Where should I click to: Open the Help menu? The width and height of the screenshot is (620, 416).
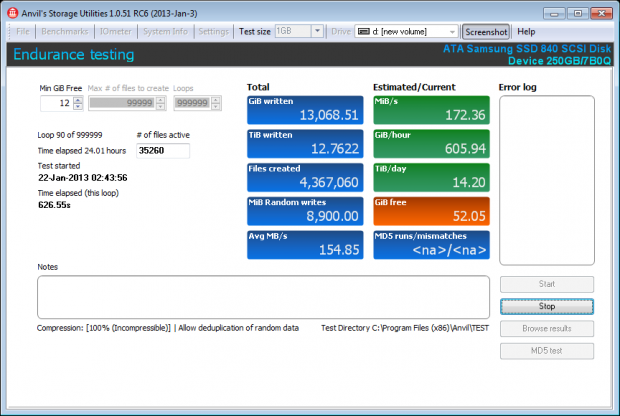pos(526,32)
